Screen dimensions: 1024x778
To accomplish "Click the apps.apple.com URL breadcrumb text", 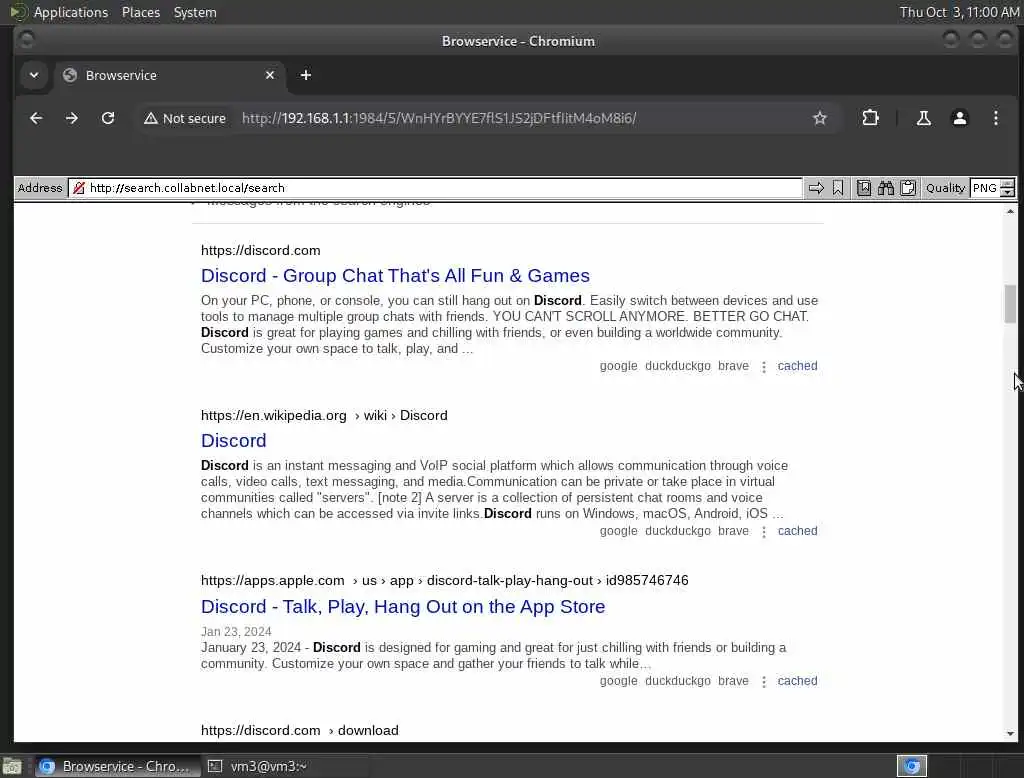I will (444, 581).
